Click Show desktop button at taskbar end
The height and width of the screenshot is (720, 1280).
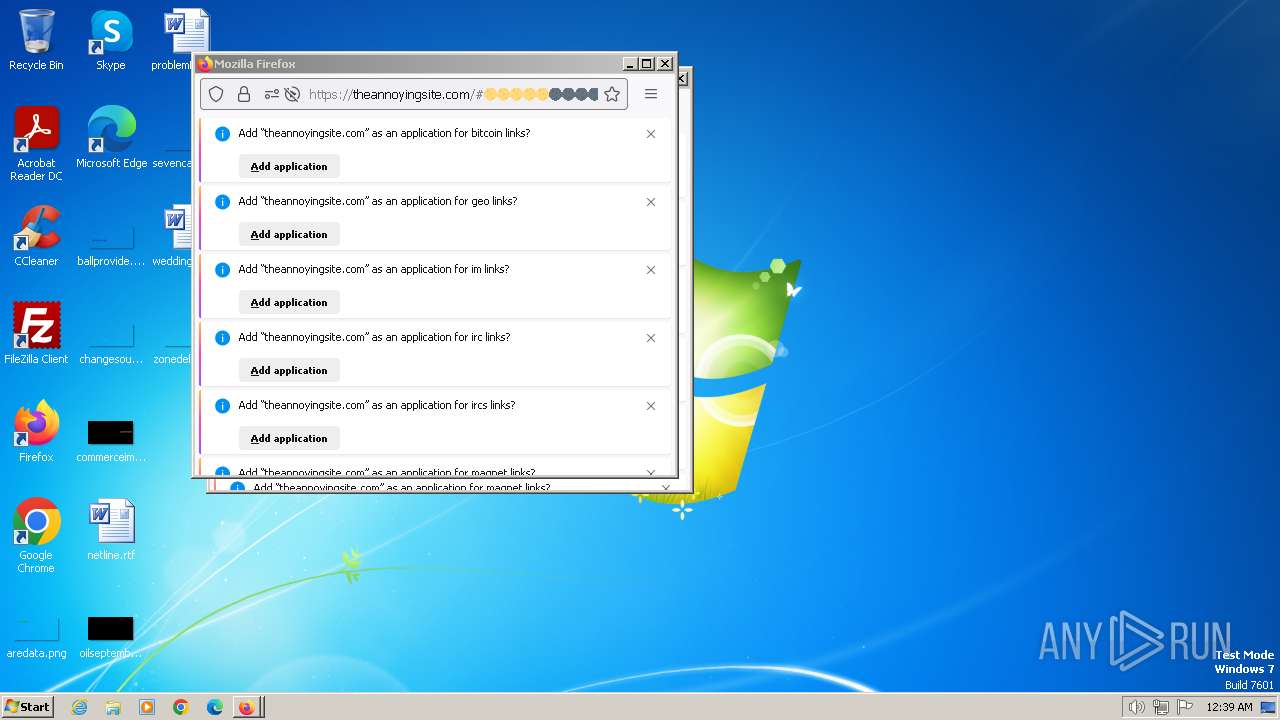(1269, 707)
